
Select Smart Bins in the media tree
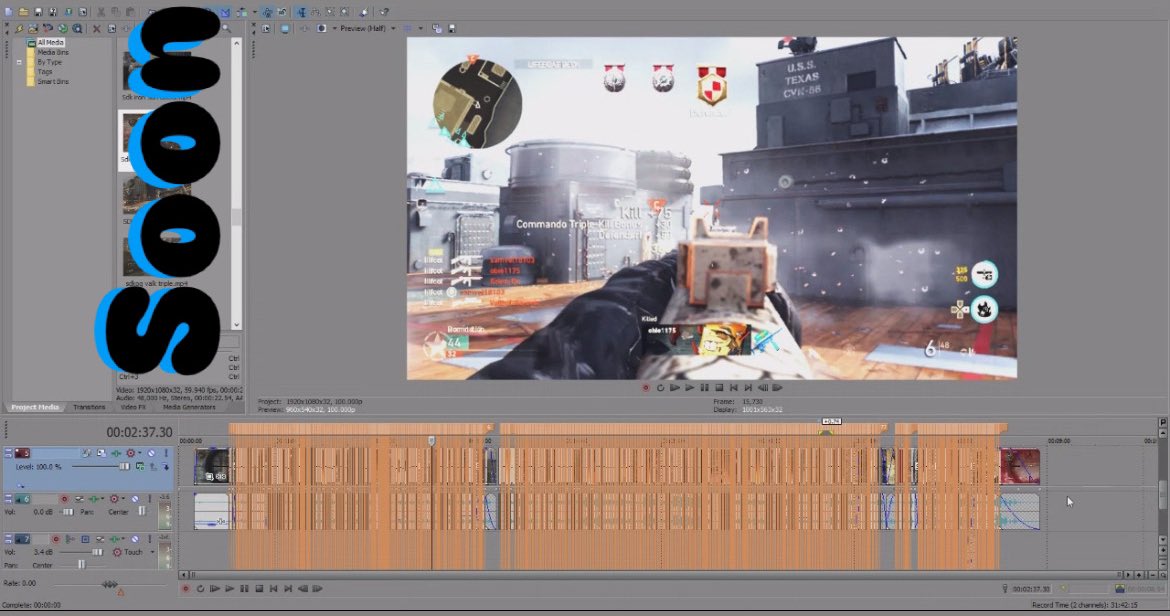point(52,81)
